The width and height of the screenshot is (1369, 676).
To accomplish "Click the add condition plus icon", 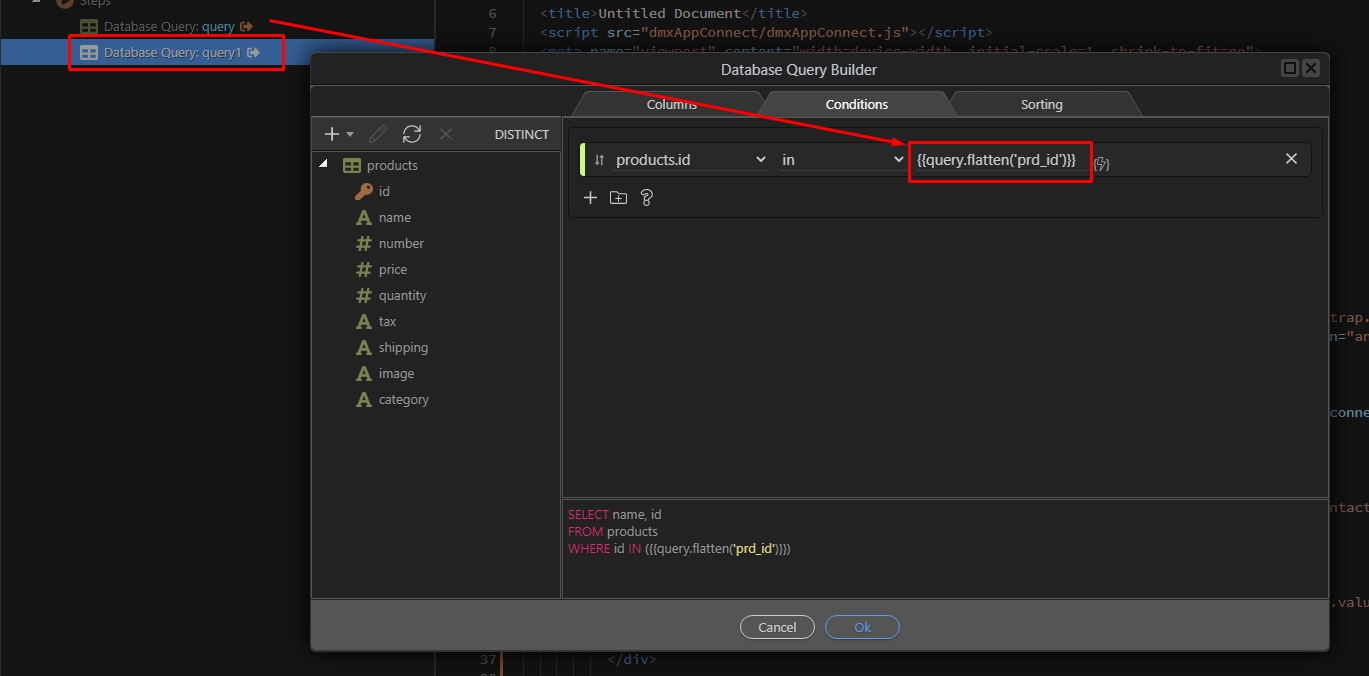I will point(590,198).
